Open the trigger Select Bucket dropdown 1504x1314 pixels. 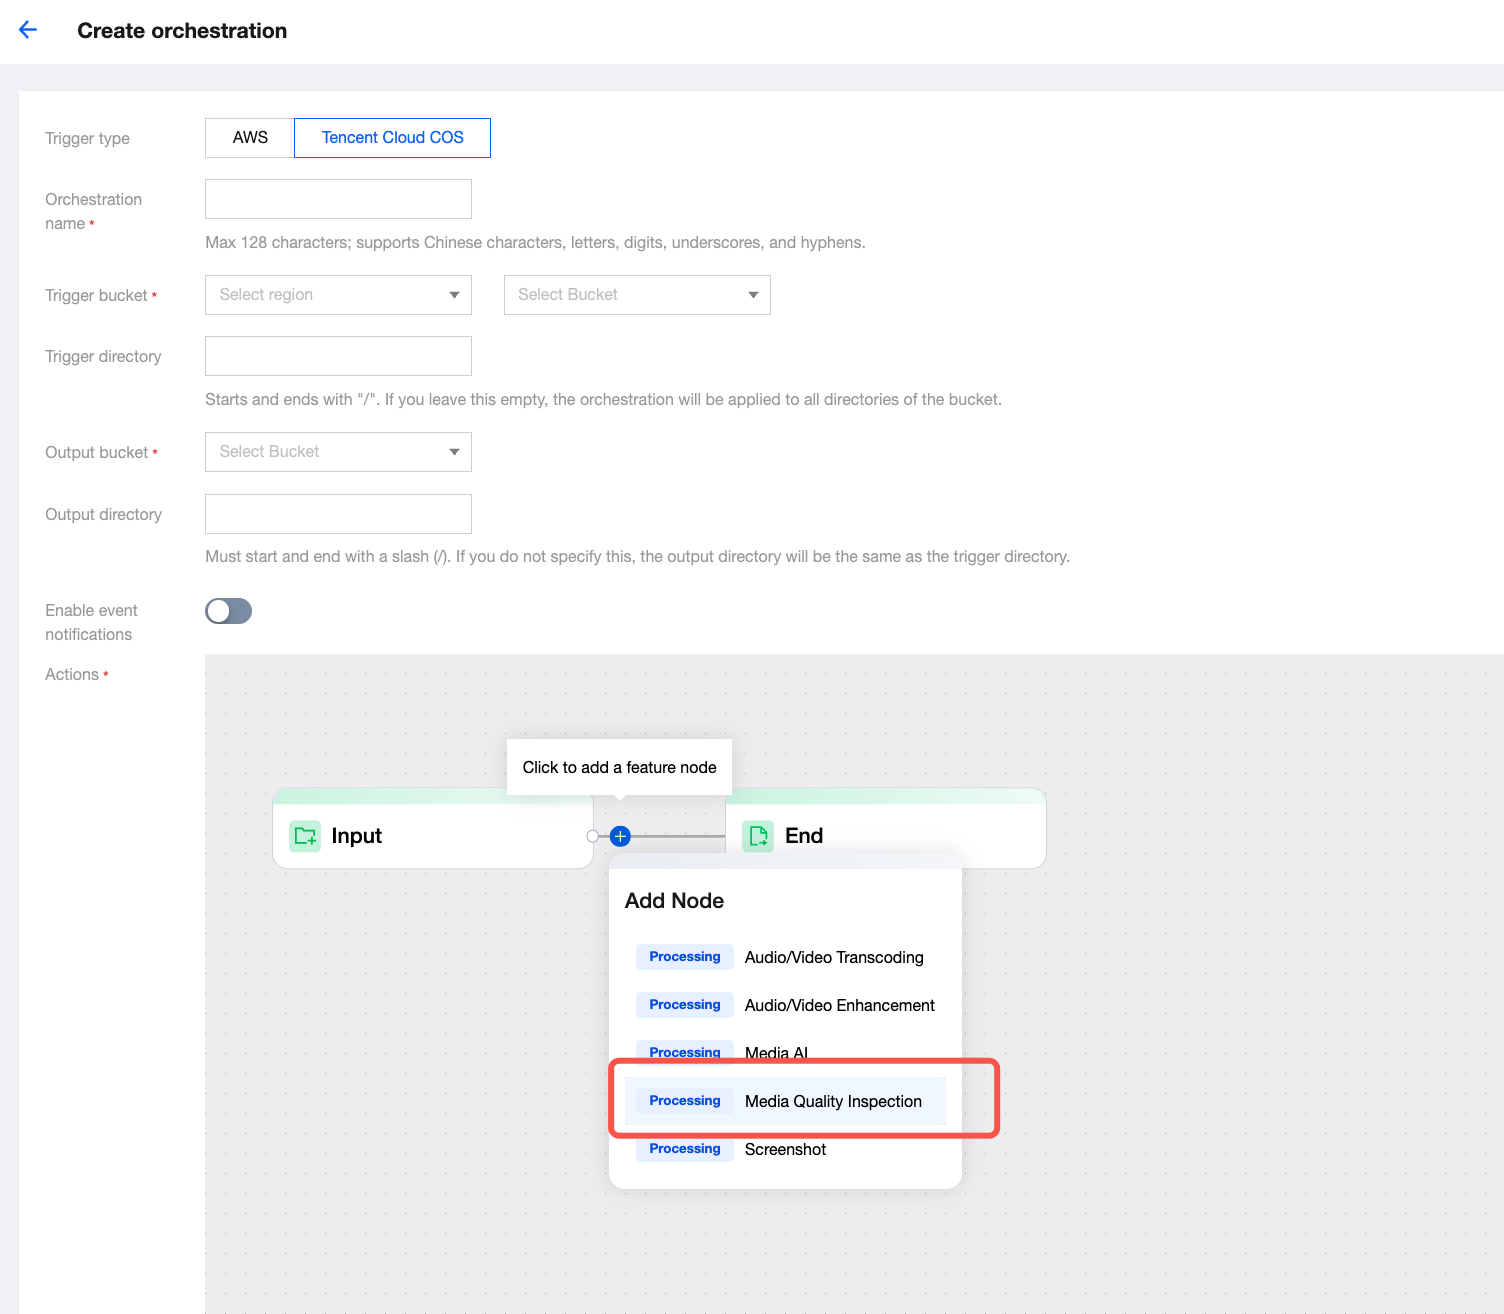637,295
